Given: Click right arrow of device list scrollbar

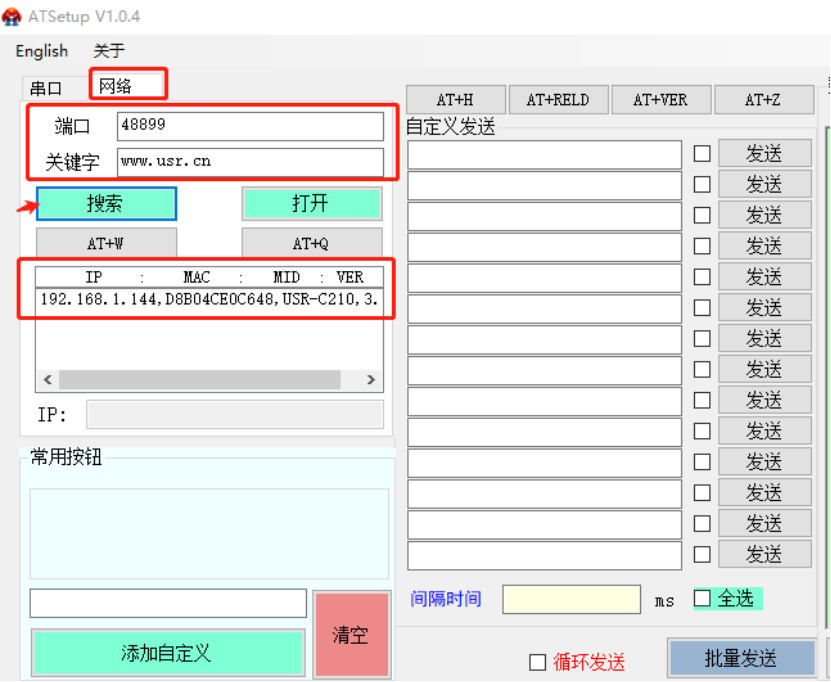Looking at the screenshot, I should click(371, 380).
